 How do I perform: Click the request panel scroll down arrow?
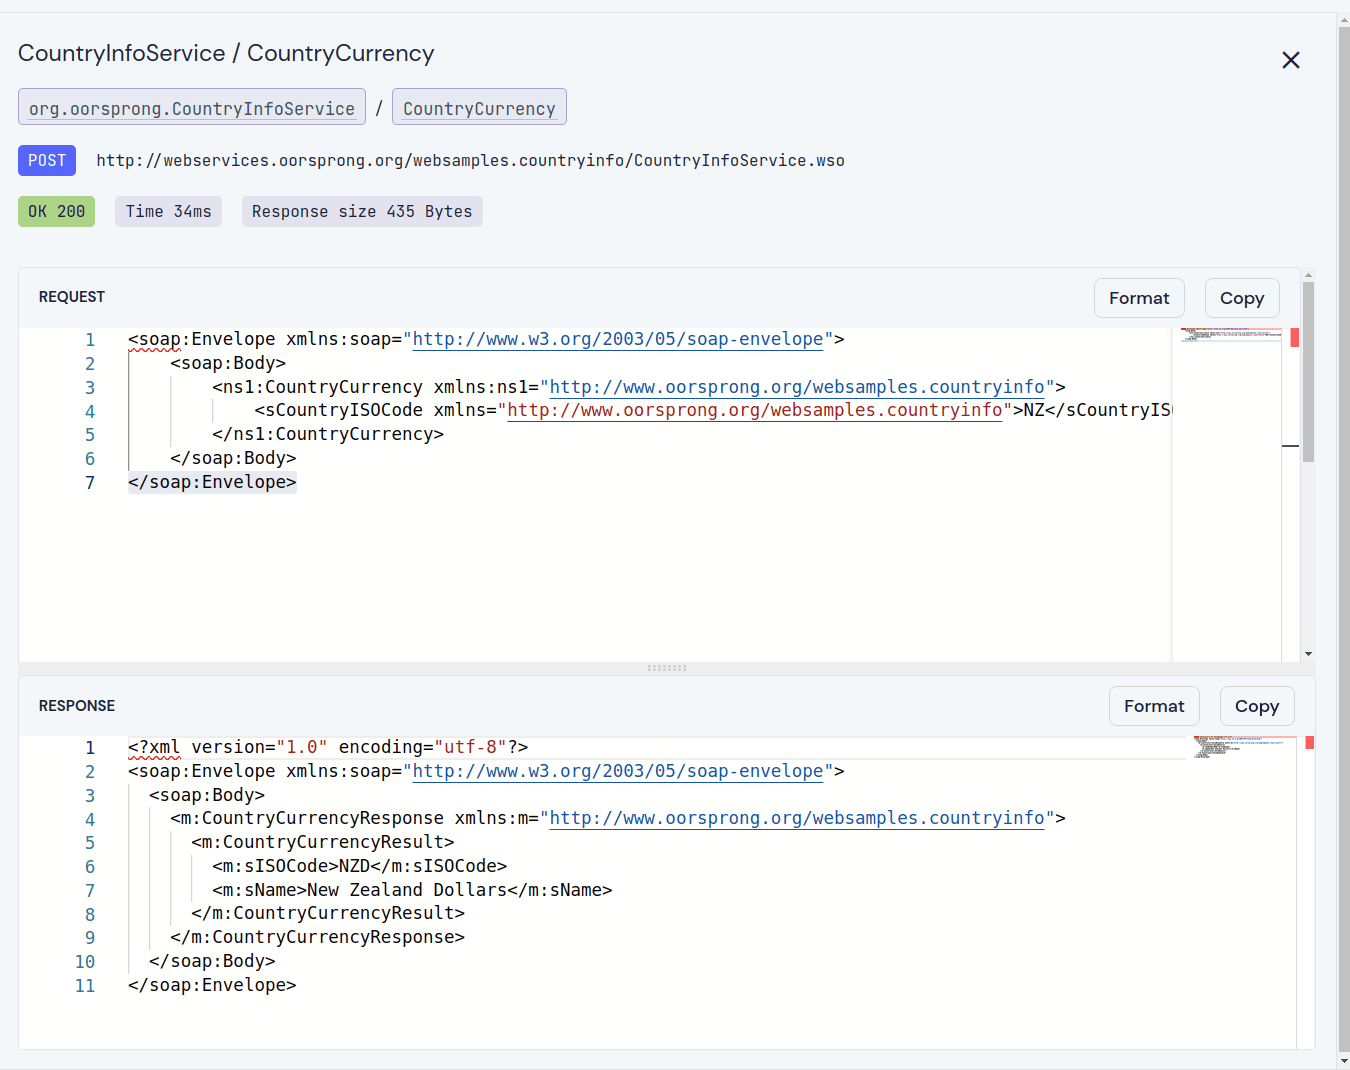pyautogui.click(x=1308, y=654)
